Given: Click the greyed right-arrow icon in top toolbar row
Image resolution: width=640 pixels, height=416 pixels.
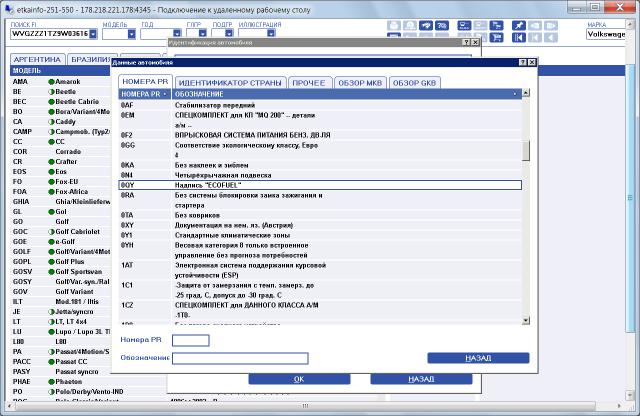Looking at the screenshot, I should (551, 26).
